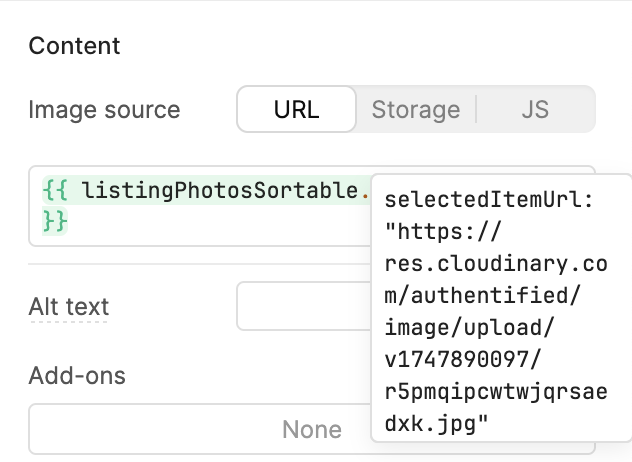Image resolution: width=632 pixels, height=462 pixels.
Task: Click the res.cloudinary.co line in popup
Action: tap(496, 263)
